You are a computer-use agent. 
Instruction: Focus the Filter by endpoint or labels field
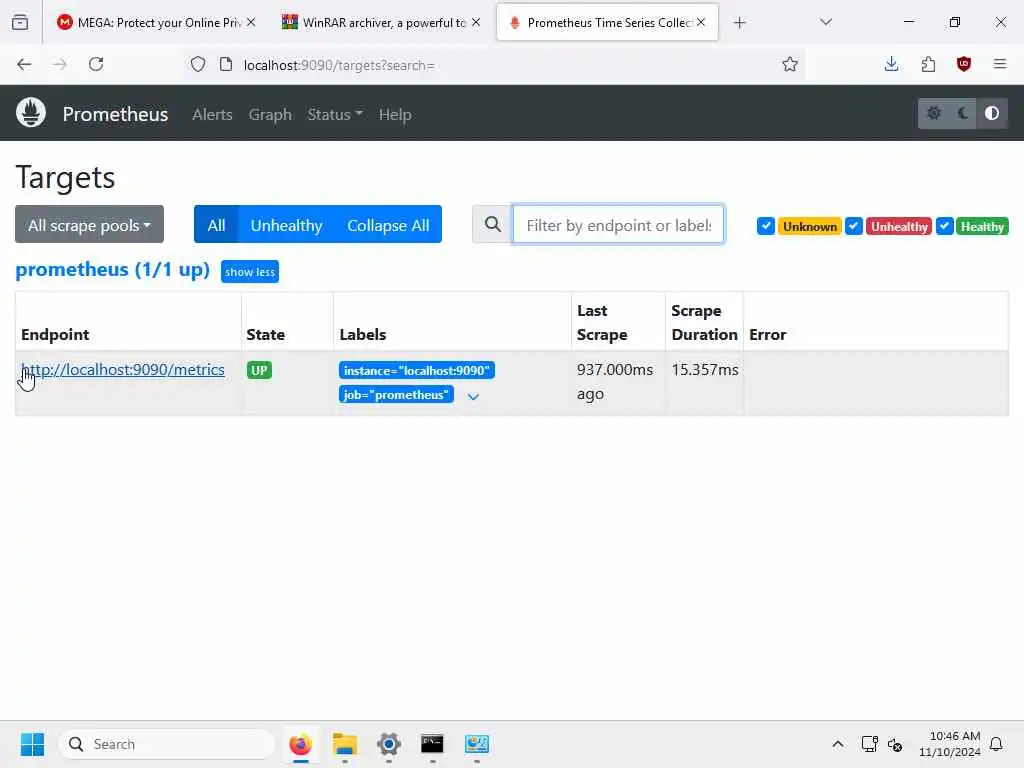point(618,225)
